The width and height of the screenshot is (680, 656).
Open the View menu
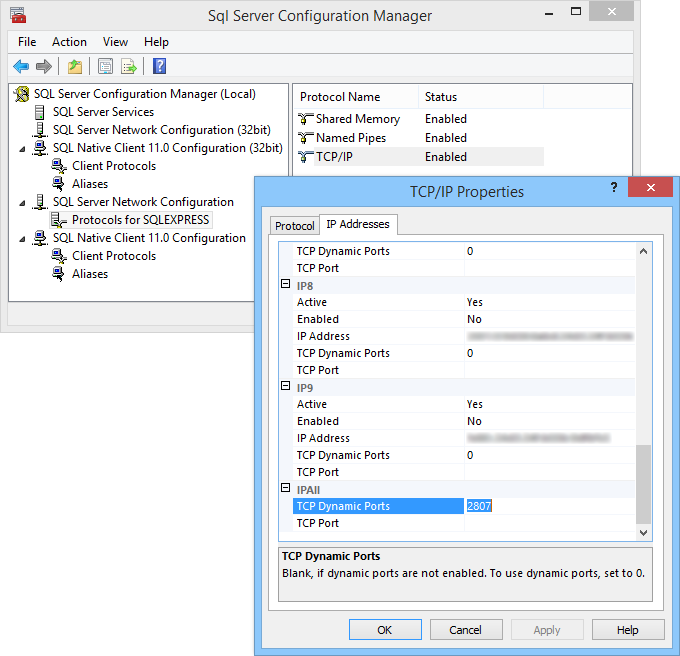(x=115, y=42)
